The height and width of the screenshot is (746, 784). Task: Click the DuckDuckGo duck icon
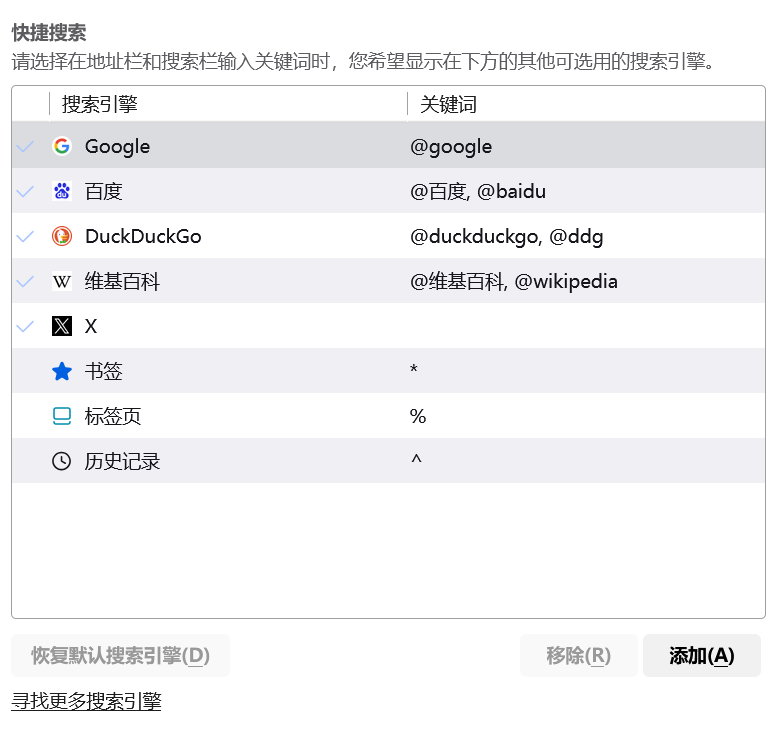pos(62,236)
